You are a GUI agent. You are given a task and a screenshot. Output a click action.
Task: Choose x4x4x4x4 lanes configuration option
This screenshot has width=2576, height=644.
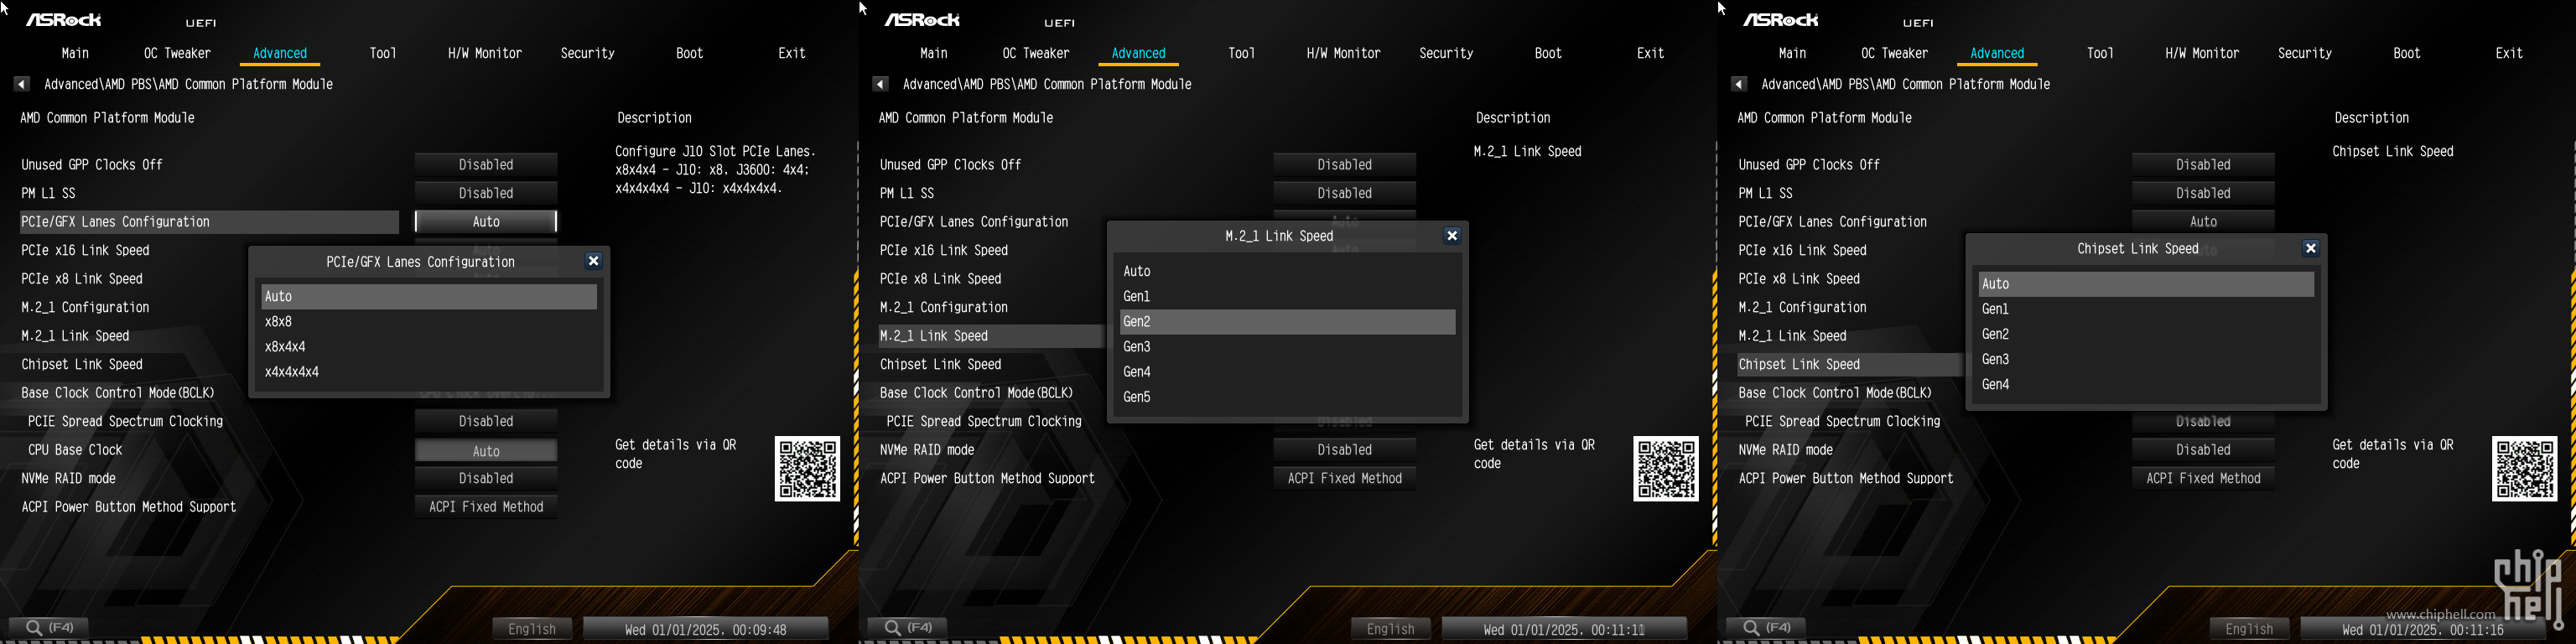tap(429, 372)
